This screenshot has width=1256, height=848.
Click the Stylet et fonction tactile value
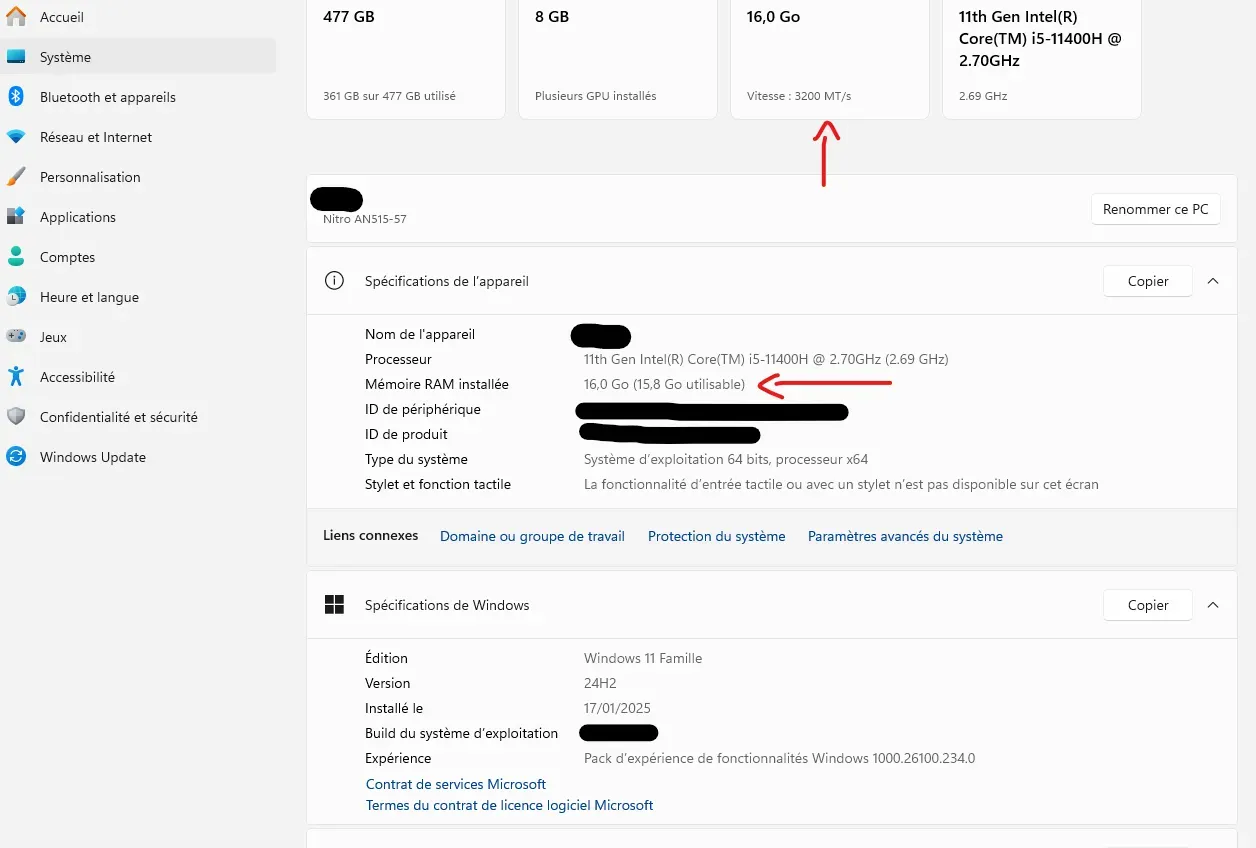pos(841,484)
